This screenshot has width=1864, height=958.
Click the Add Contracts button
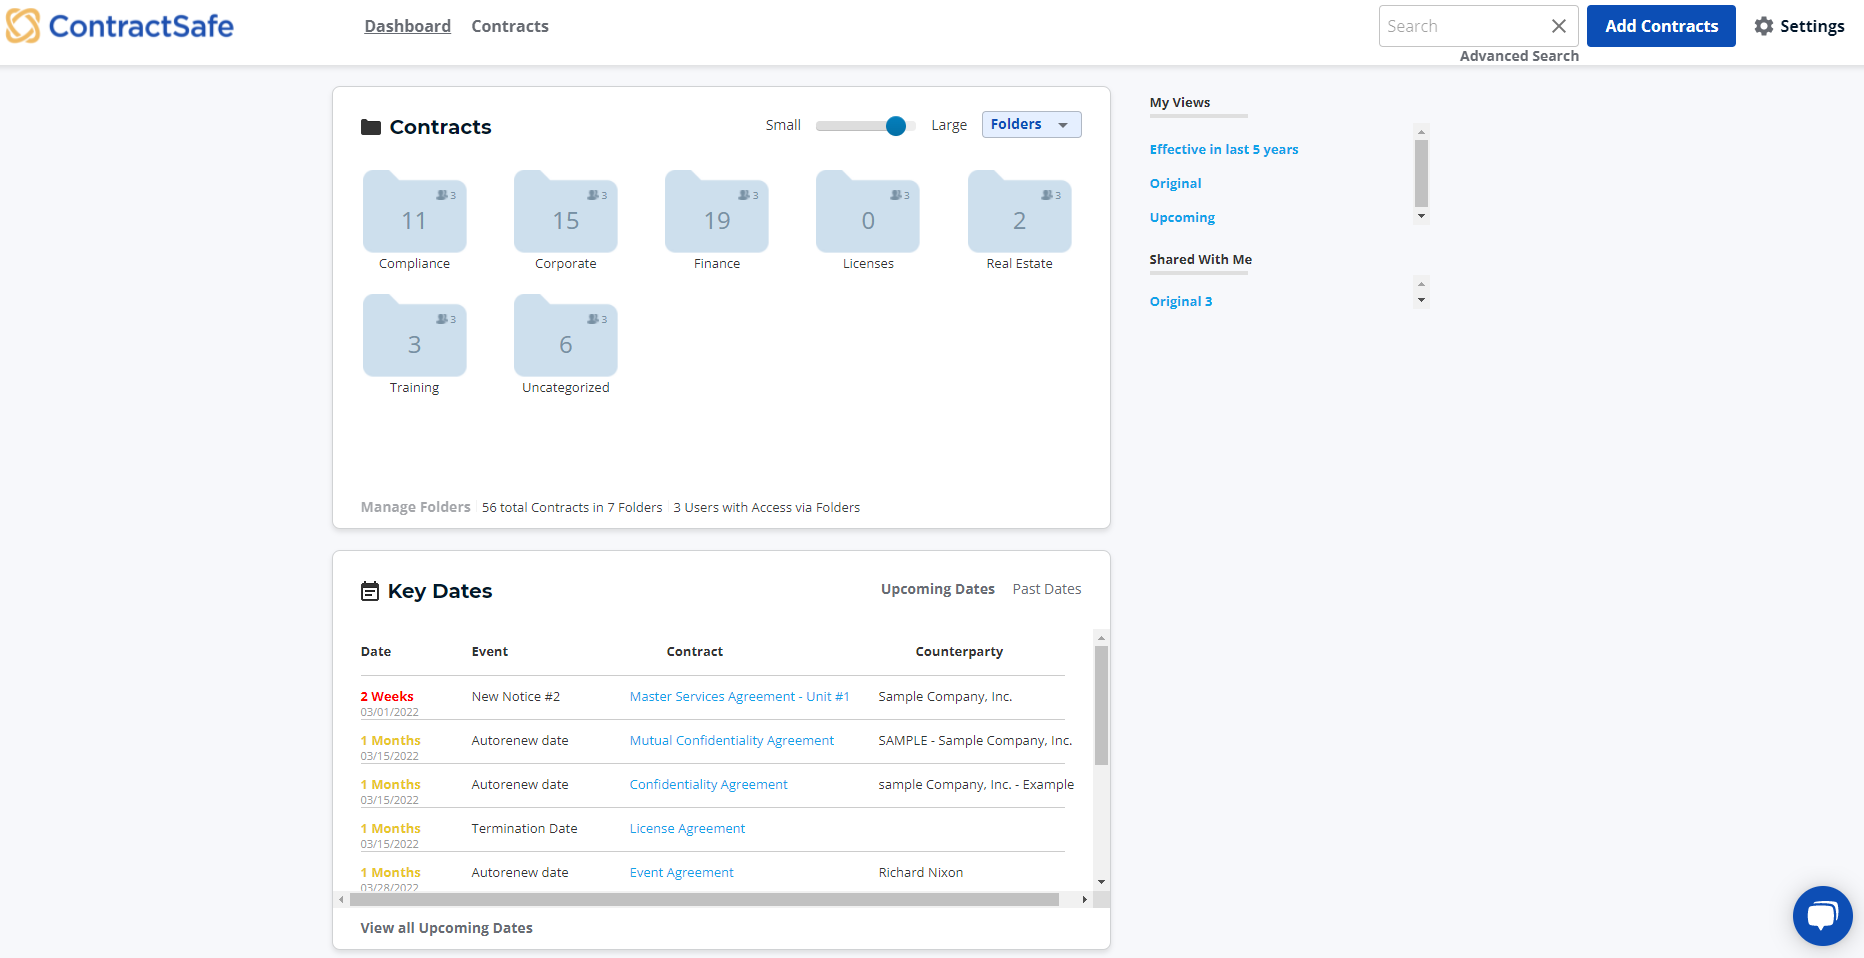point(1661,26)
